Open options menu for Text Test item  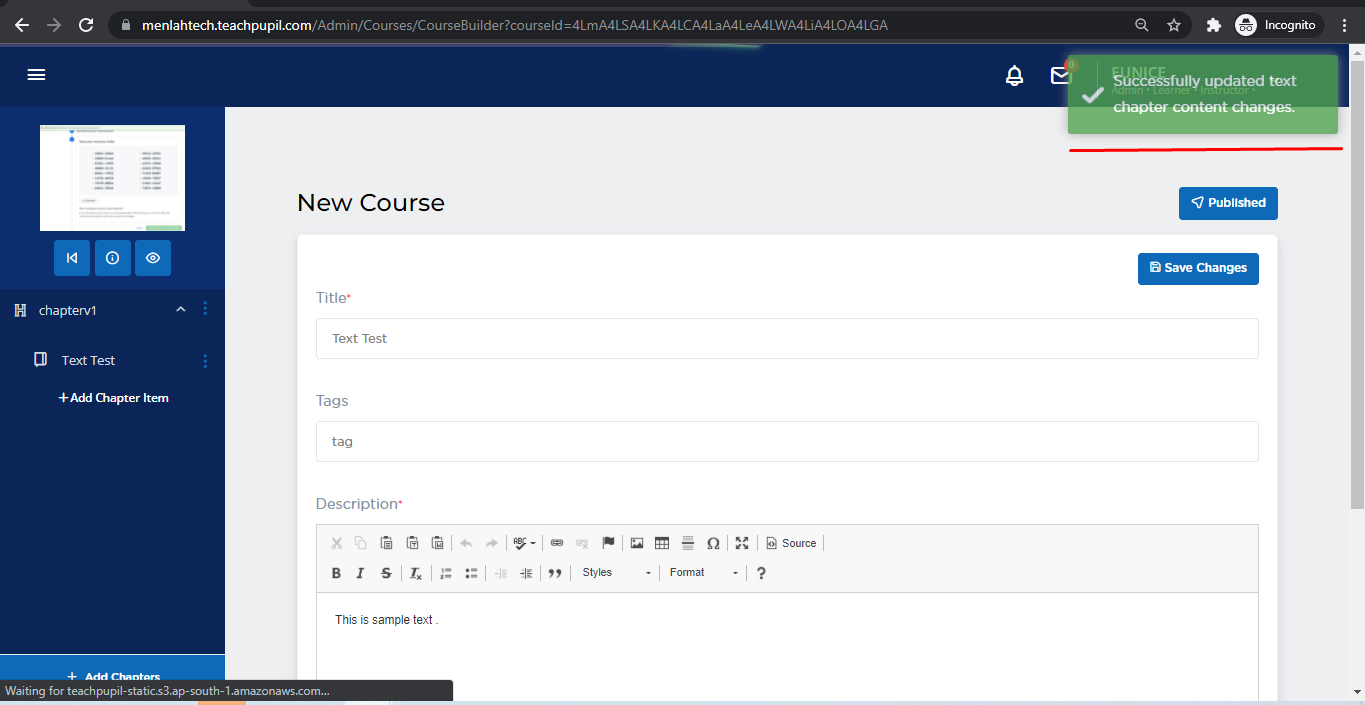point(206,361)
